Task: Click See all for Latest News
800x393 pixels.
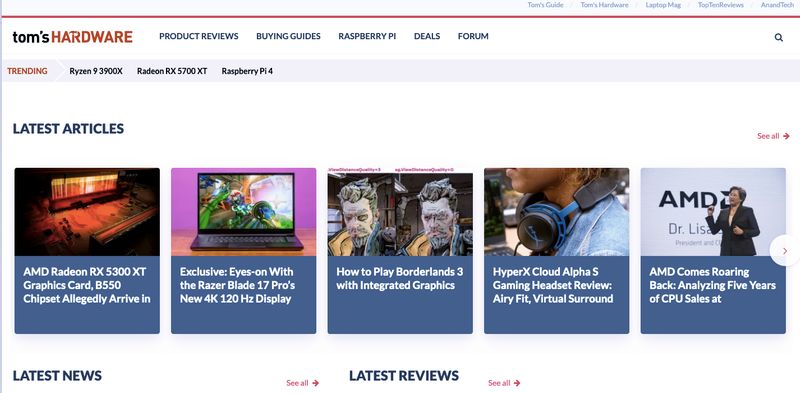Action: pos(303,383)
